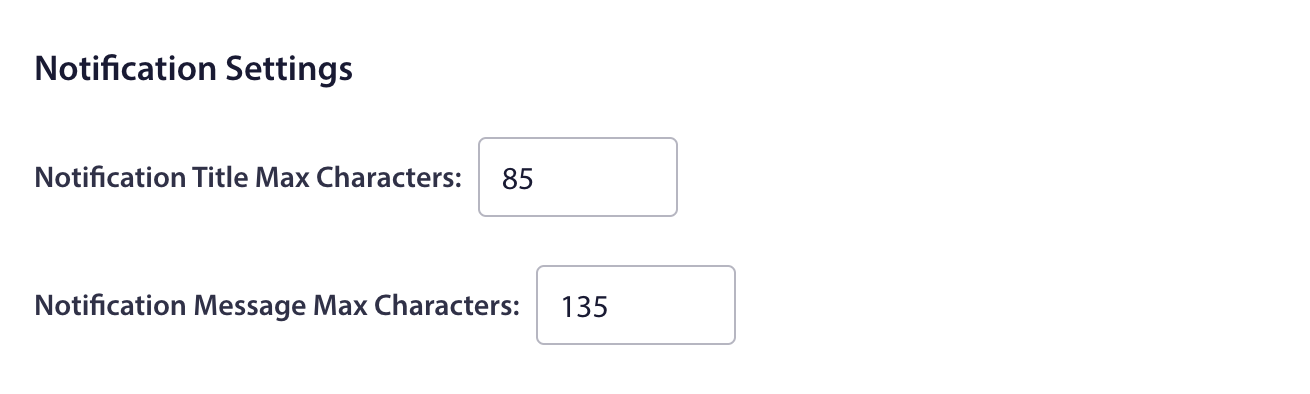Focus the input box containing 135

636,305
